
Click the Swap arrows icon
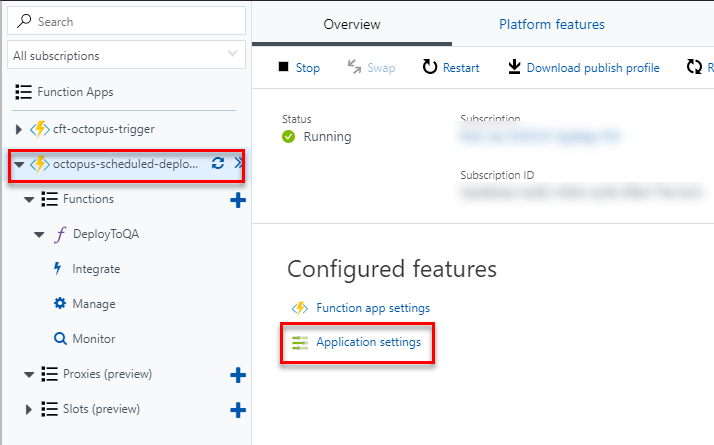click(354, 66)
